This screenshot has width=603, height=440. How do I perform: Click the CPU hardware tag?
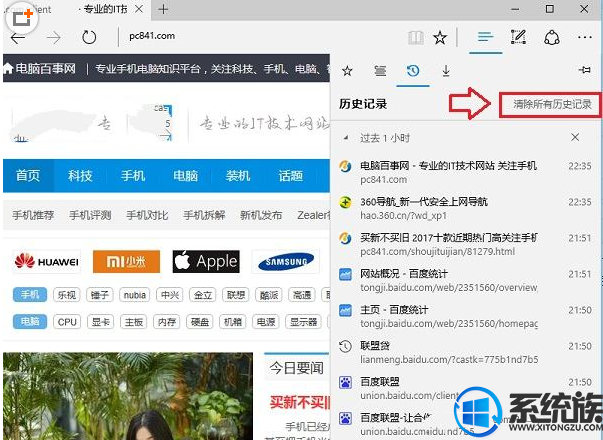pyautogui.click(x=67, y=322)
